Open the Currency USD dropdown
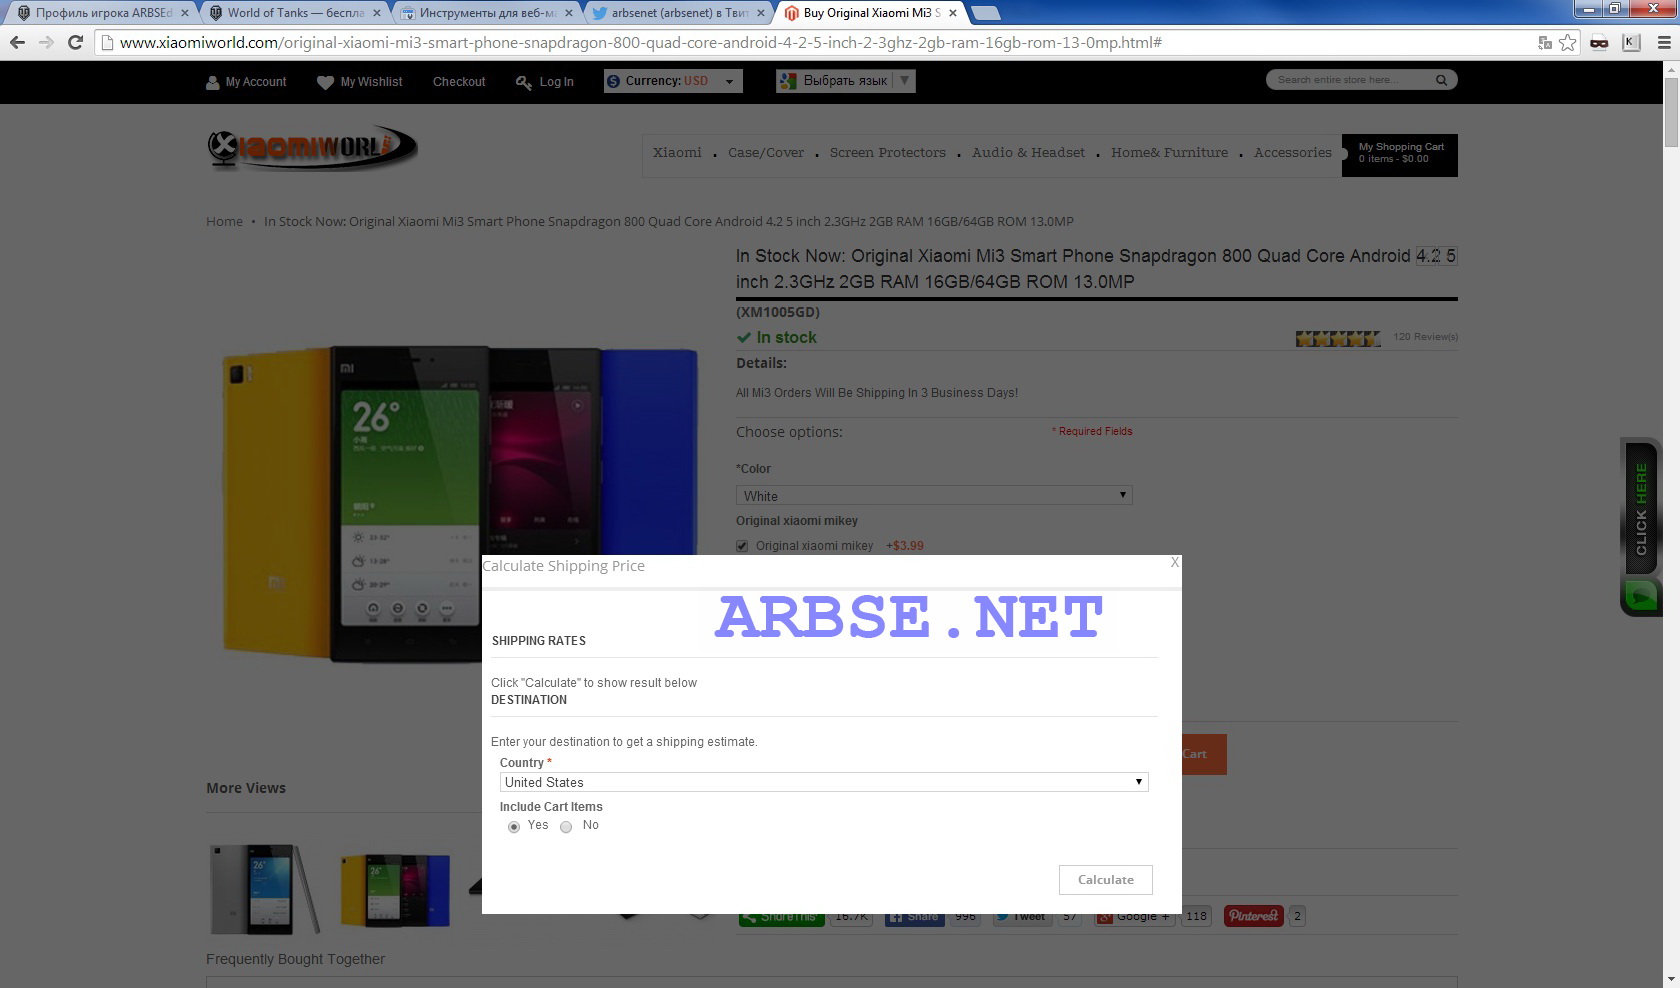Viewport: 1680px width, 988px height. [673, 81]
